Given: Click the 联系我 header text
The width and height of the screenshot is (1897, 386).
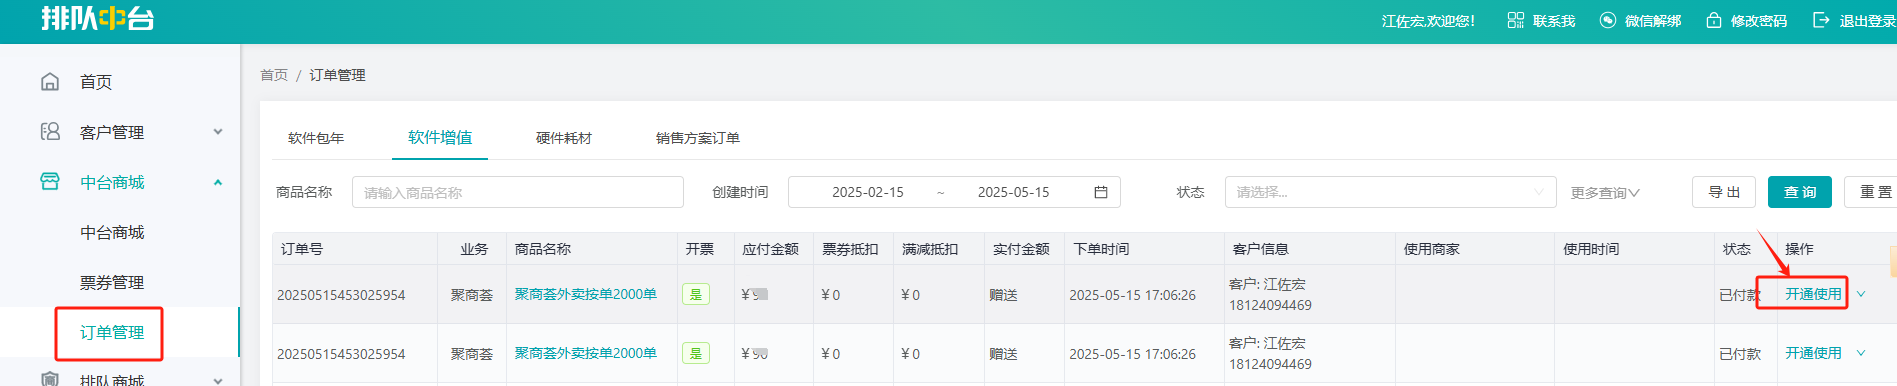Looking at the screenshot, I should tap(1554, 21).
